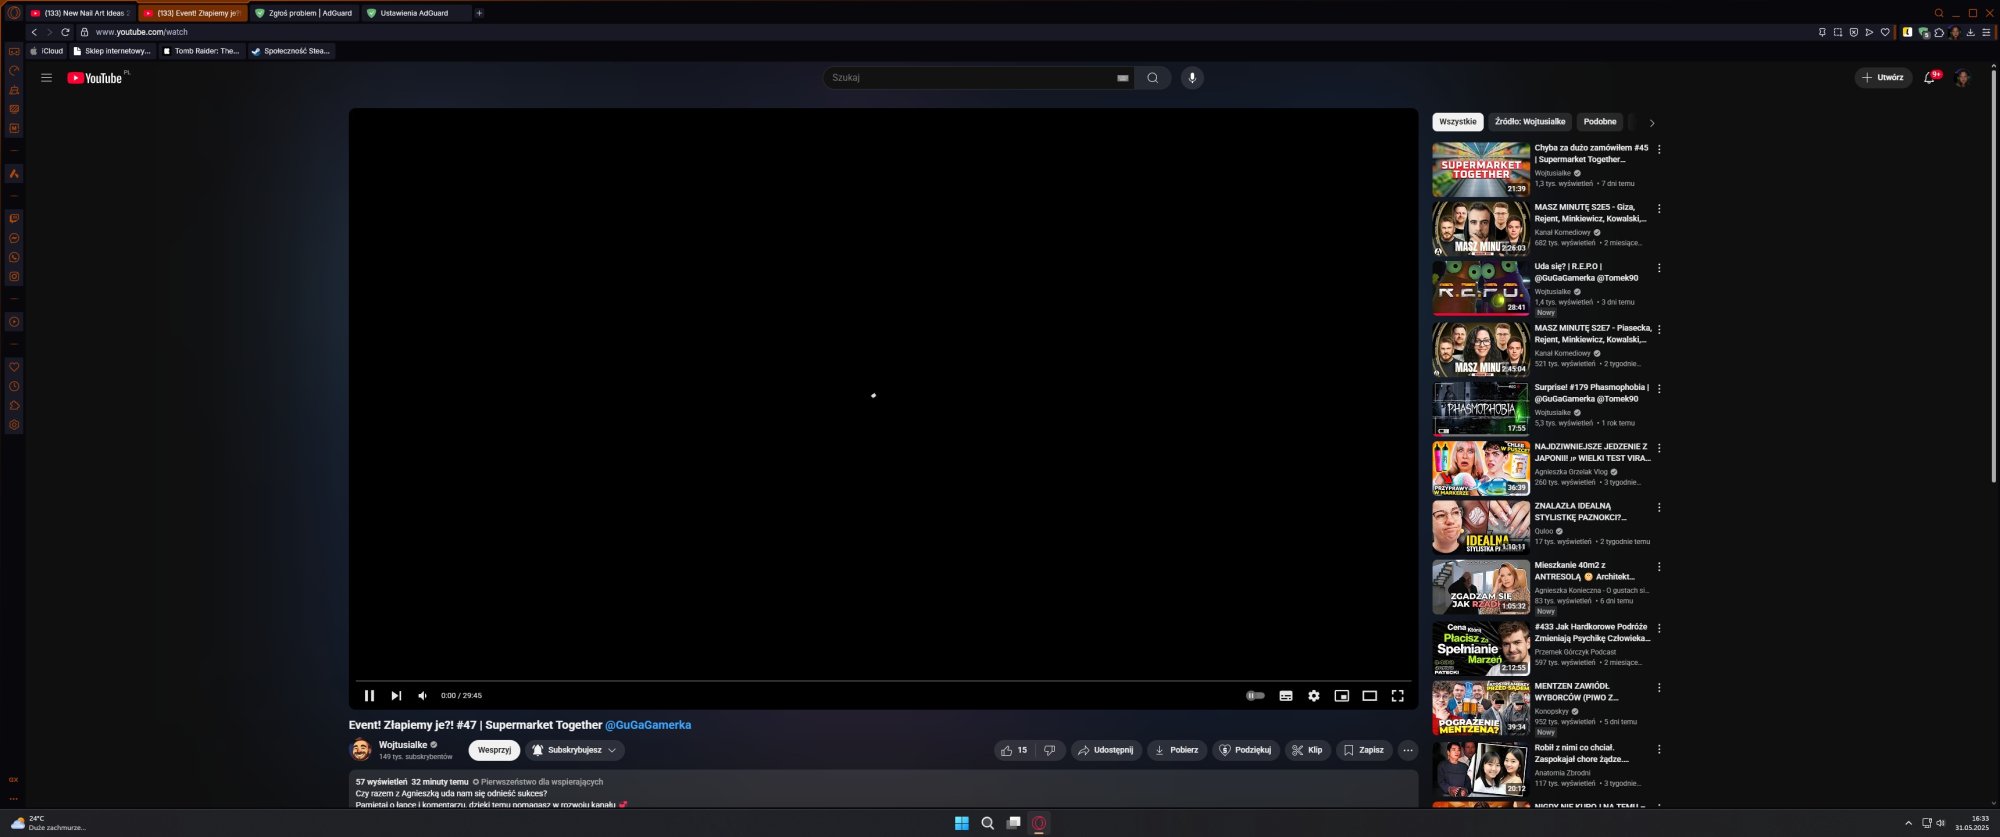This screenshot has height=837, width=2000.
Task: Toggle the autoplay switch in the player
Action: coord(1255,696)
